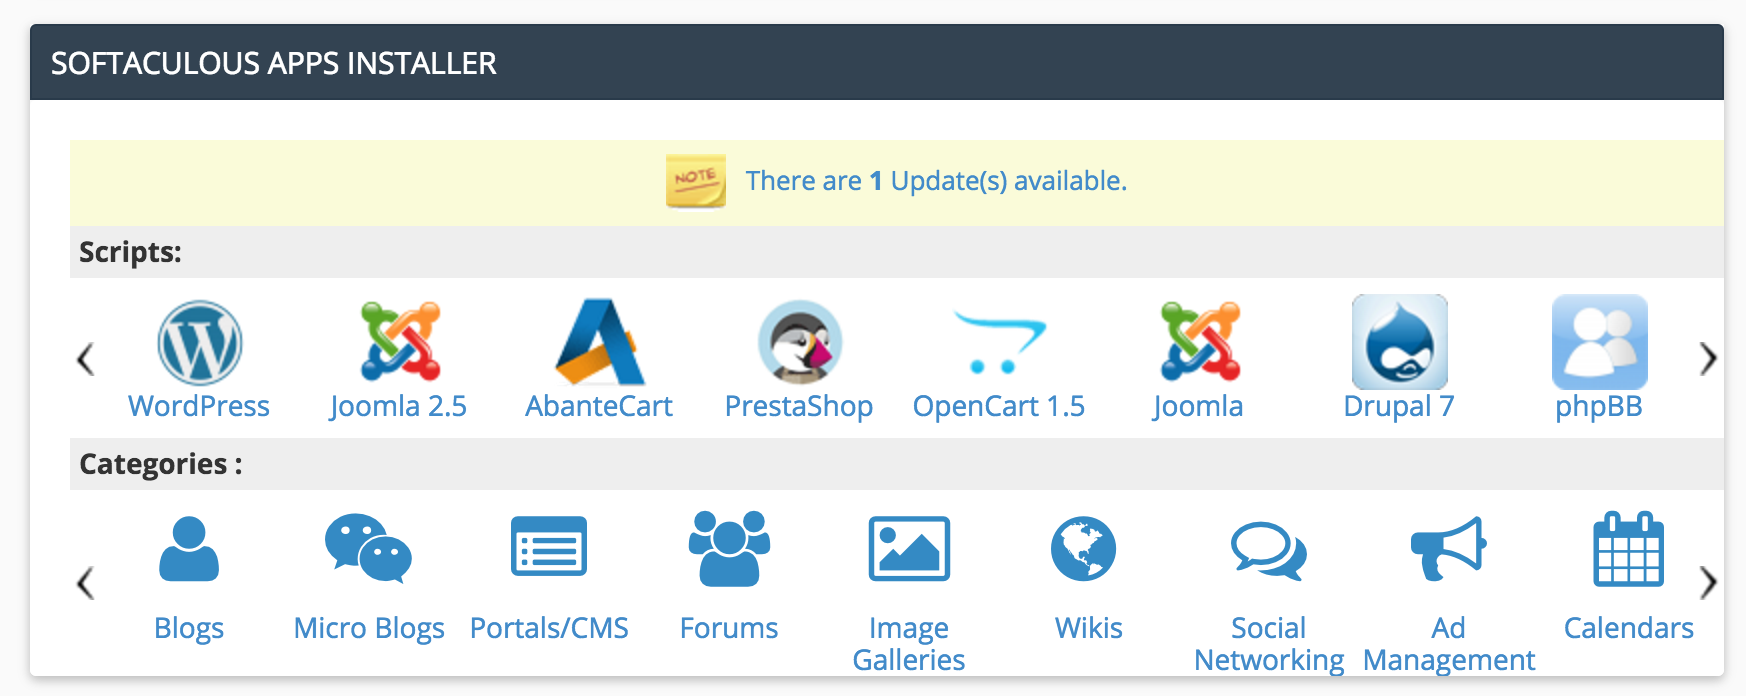Open the Portals/CMS category label
Screen dimensions: 1746x696
tap(549, 628)
